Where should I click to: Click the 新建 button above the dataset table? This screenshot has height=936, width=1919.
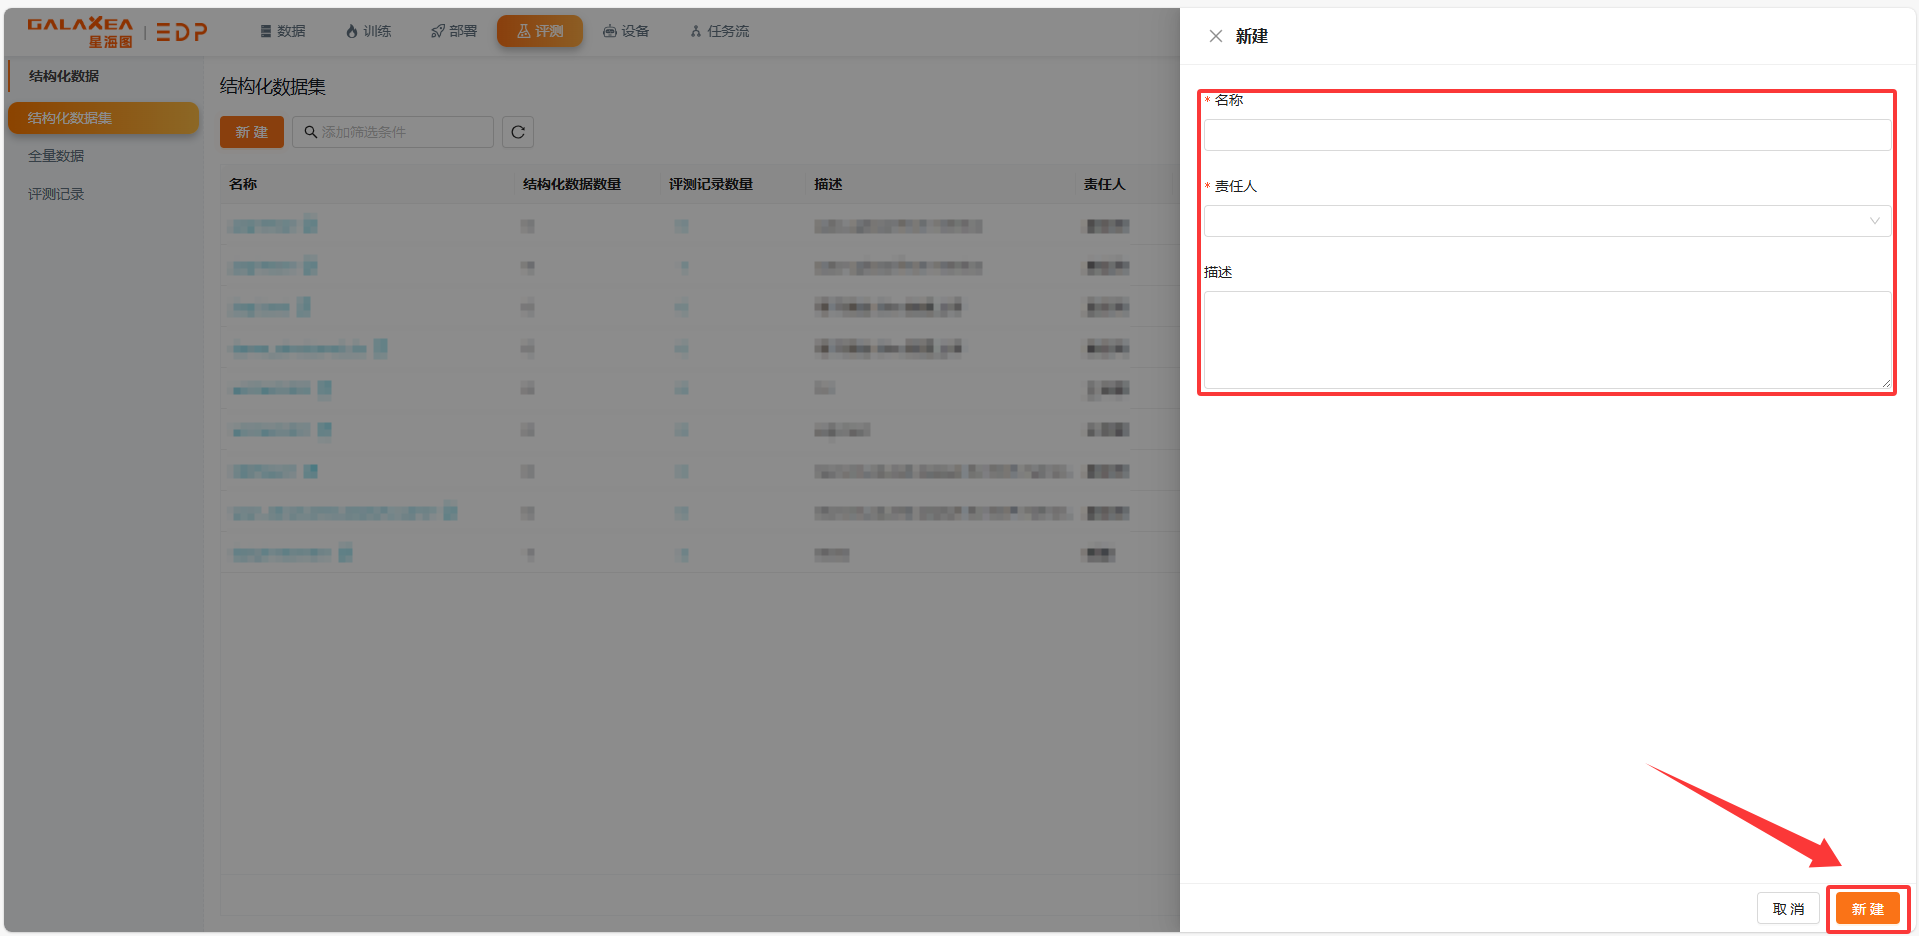[251, 132]
